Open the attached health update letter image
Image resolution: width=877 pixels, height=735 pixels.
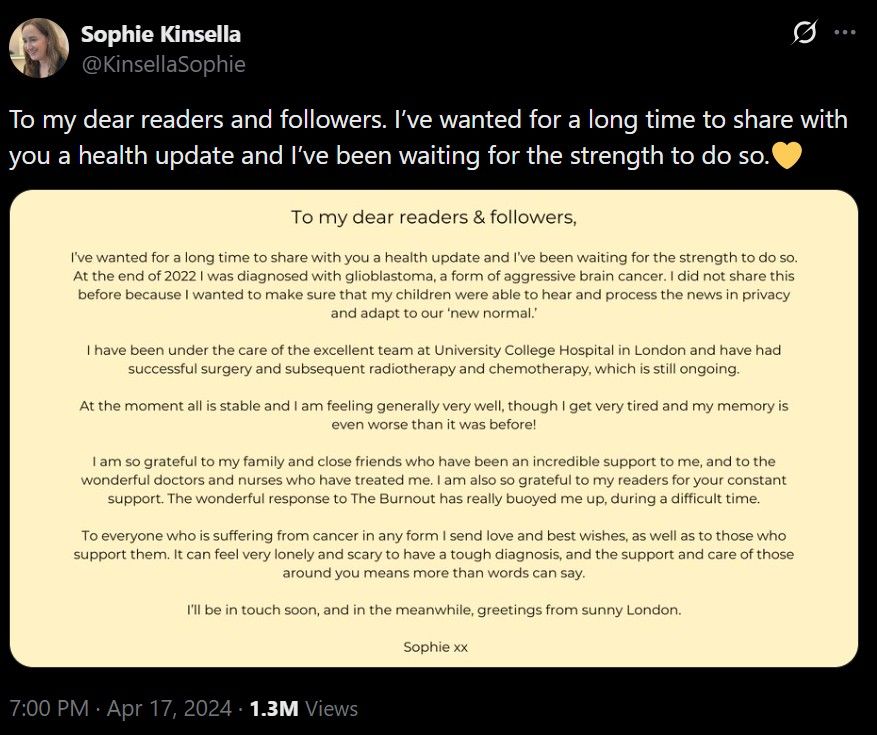438,430
